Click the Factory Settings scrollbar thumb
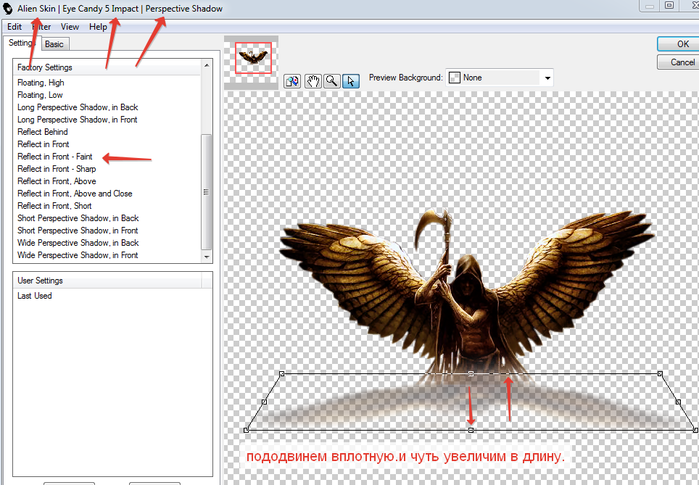 (x=206, y=192)
